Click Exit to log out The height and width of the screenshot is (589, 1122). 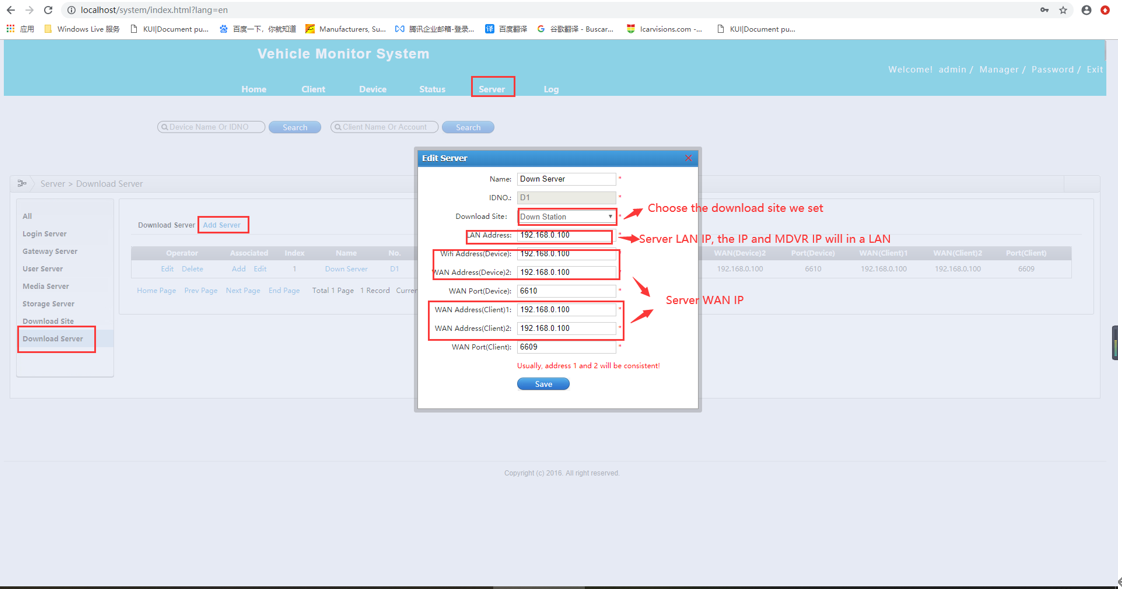click(x=1094, y=69)
